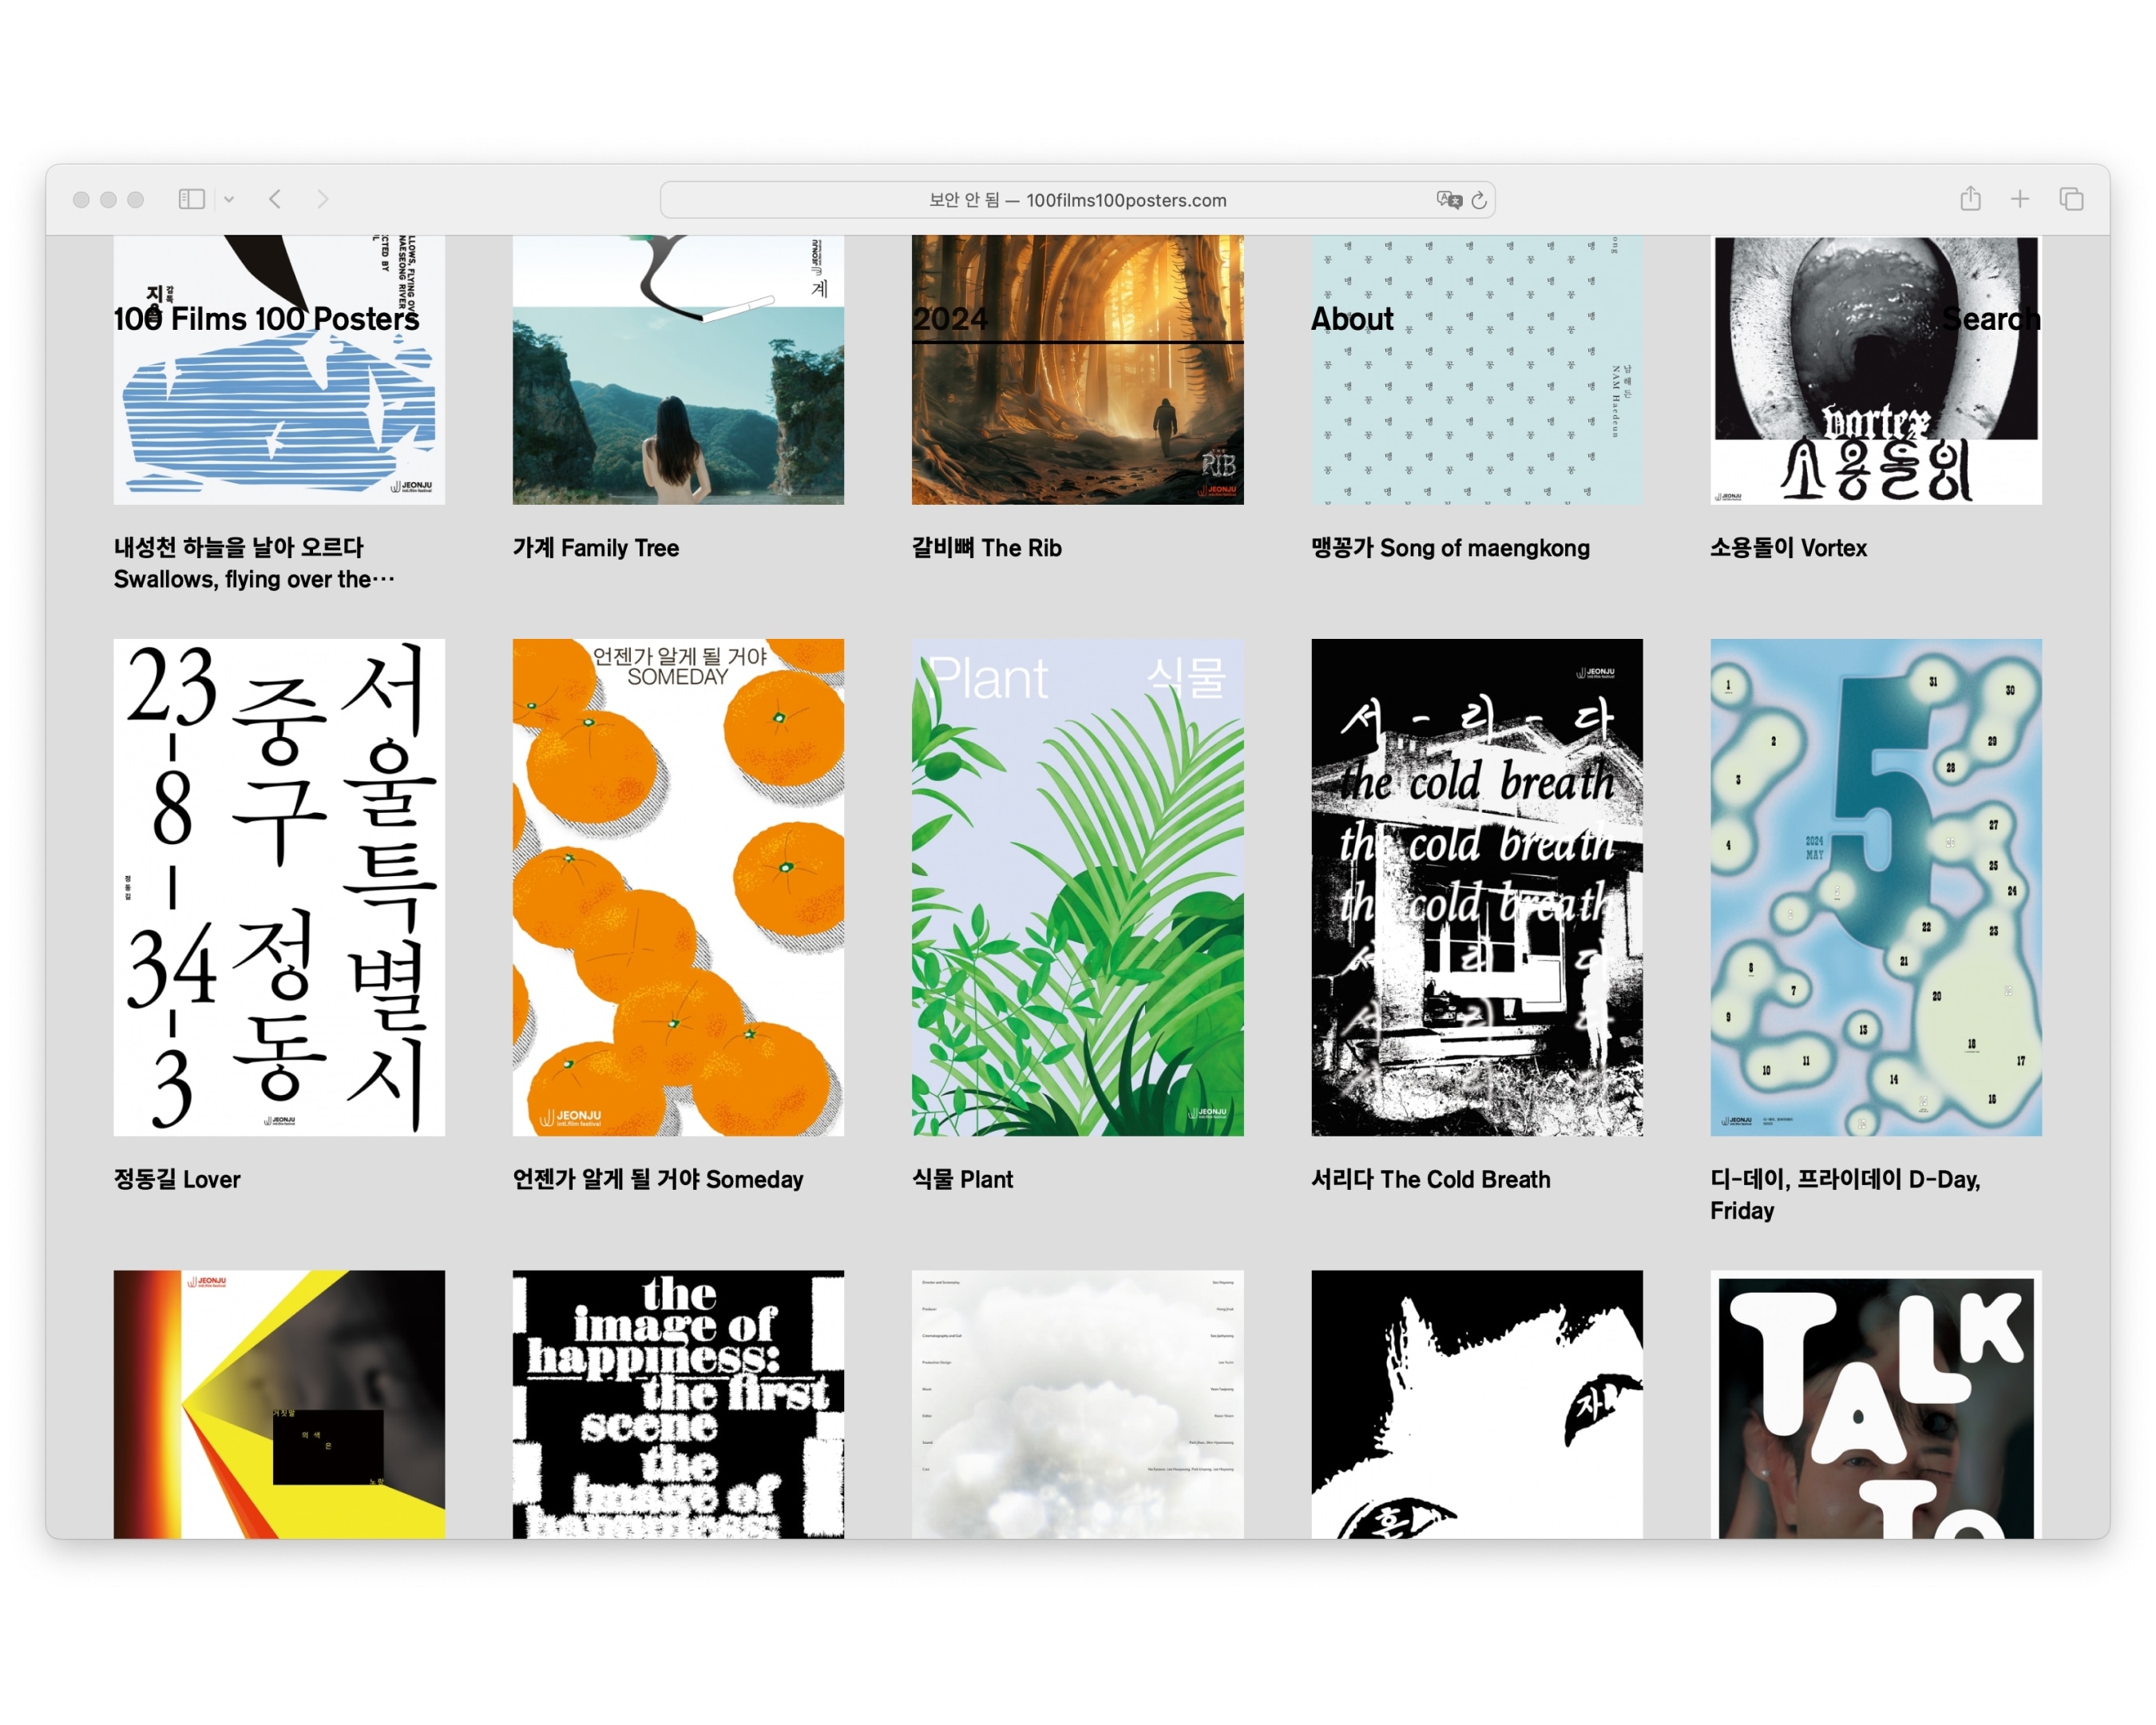Screen dimensions: 2156x1725
Task: Reload the page with refresh icon
Action: coord(1479,200)
